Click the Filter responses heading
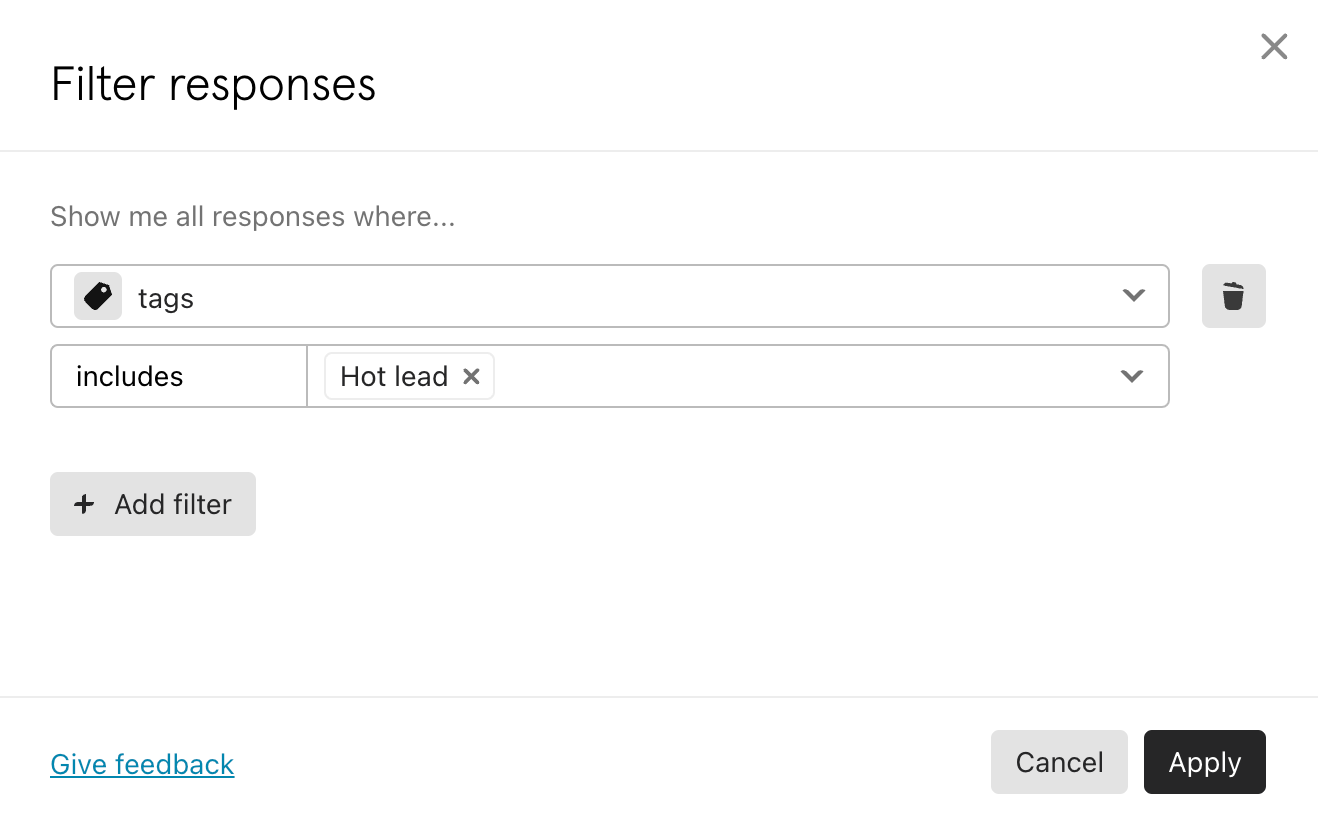1318x816 pixels. pyautogui.click(x=213, y=84)
